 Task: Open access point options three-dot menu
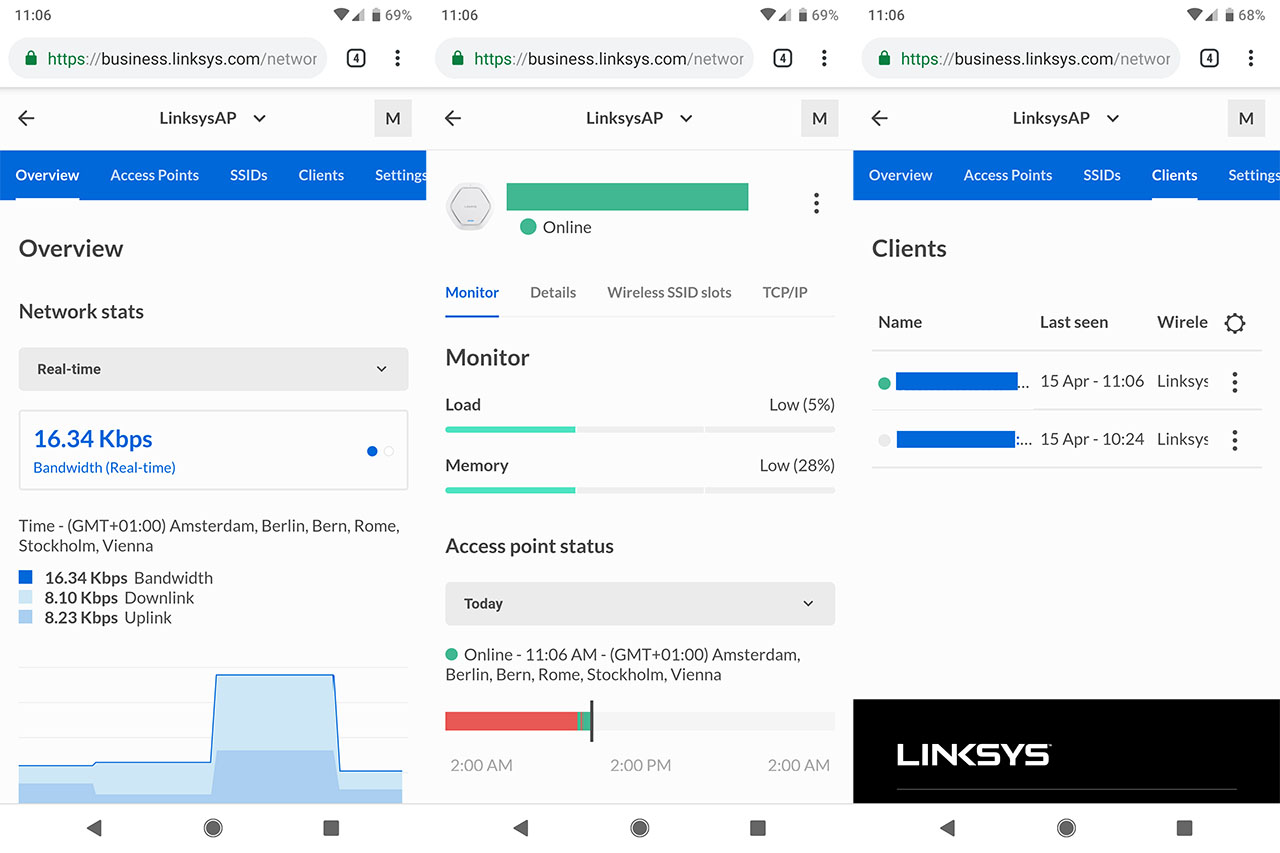(816, 204)
